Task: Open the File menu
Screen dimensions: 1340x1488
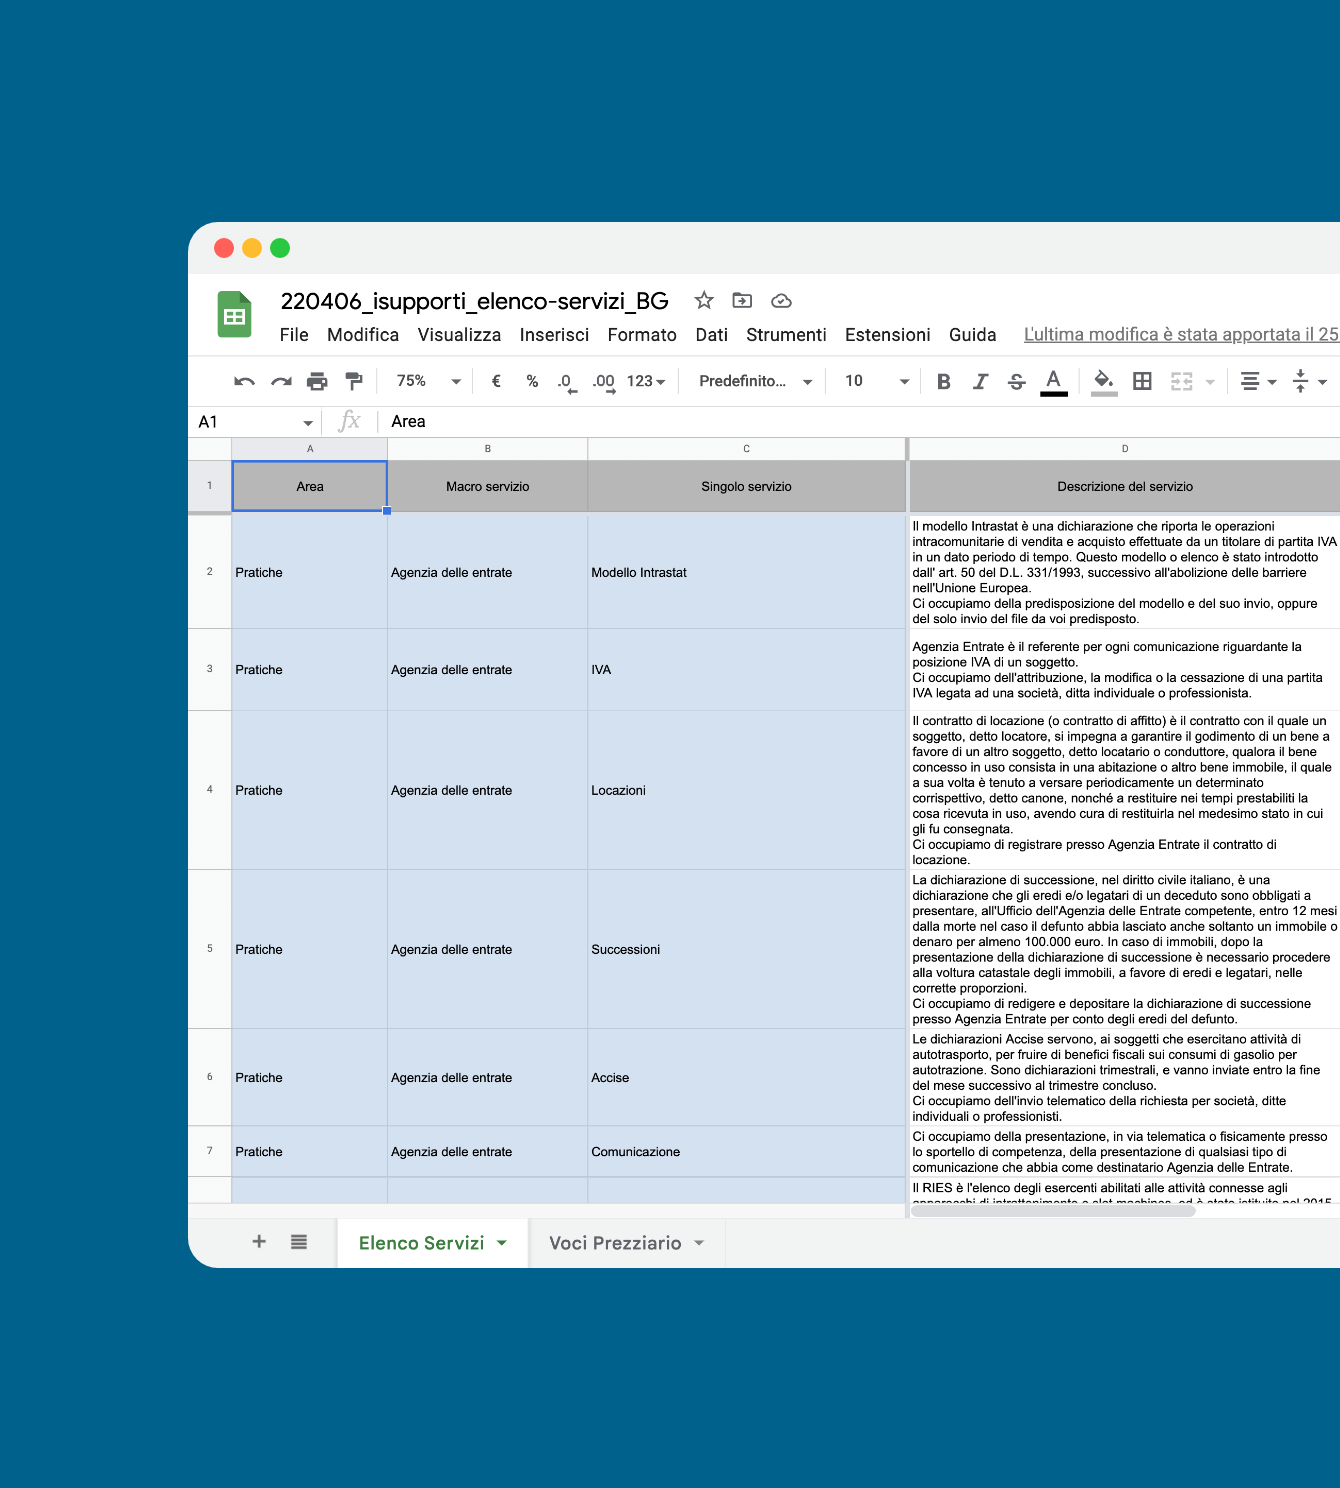Action: [x=294, y=335]
